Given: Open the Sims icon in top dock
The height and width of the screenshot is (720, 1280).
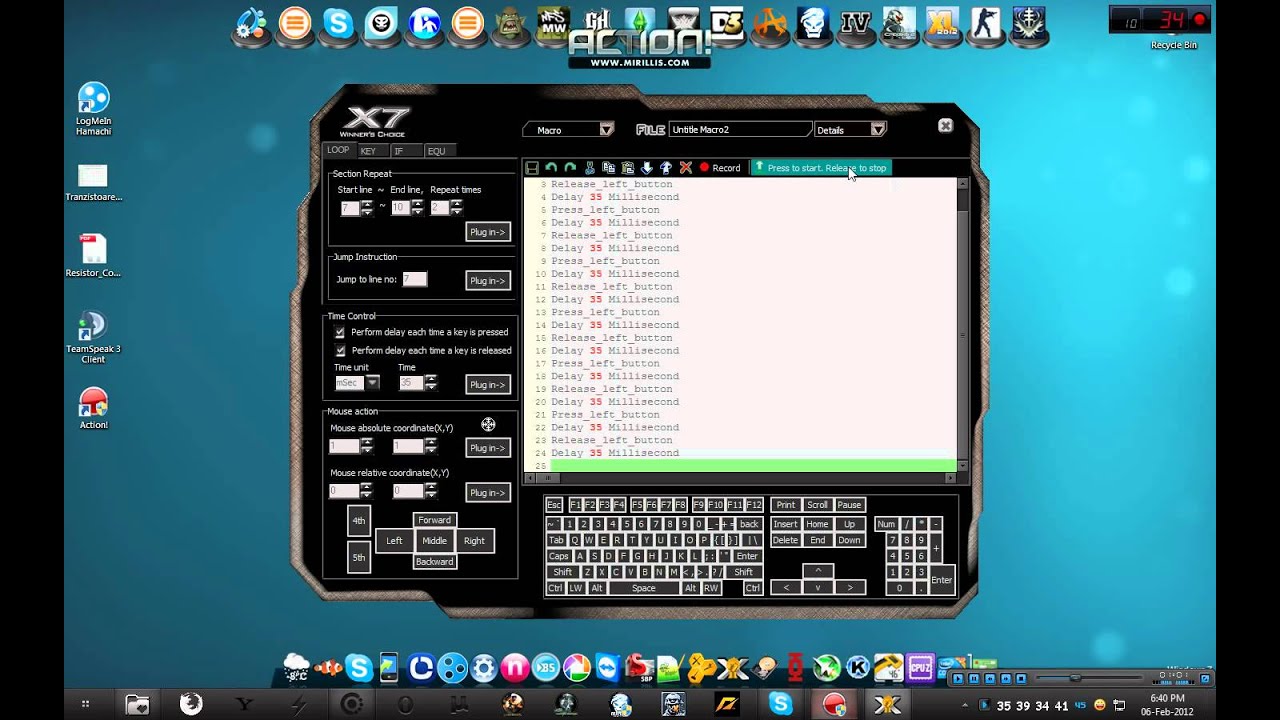Looking at the screenshot, I should click(x=640, y=23).
